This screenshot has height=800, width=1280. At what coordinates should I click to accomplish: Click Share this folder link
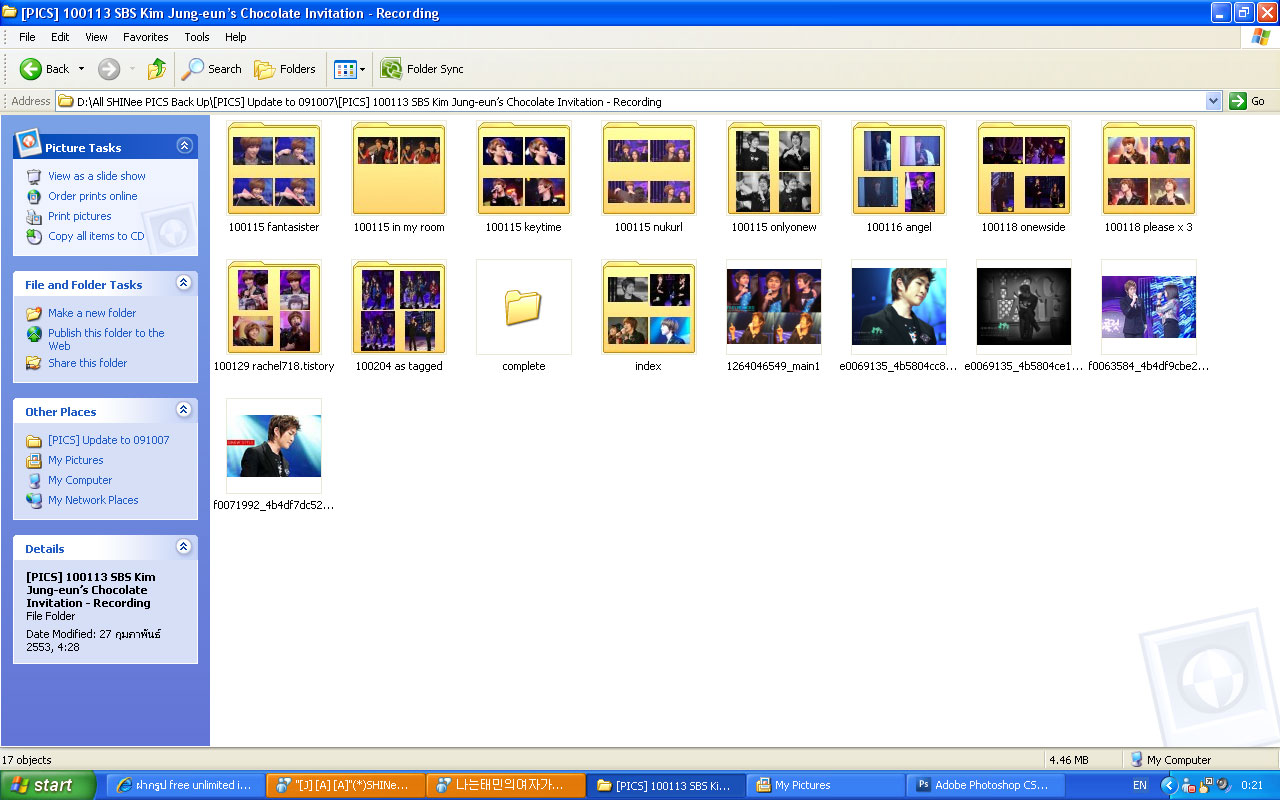88,363
